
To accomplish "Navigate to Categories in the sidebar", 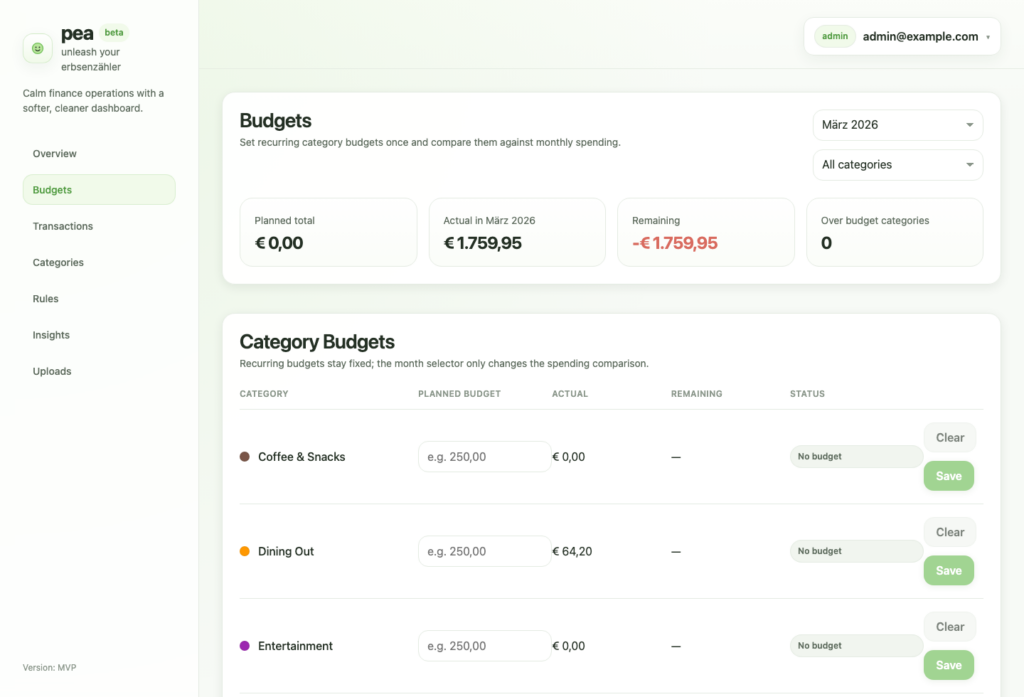I will (x=58, y=263).
